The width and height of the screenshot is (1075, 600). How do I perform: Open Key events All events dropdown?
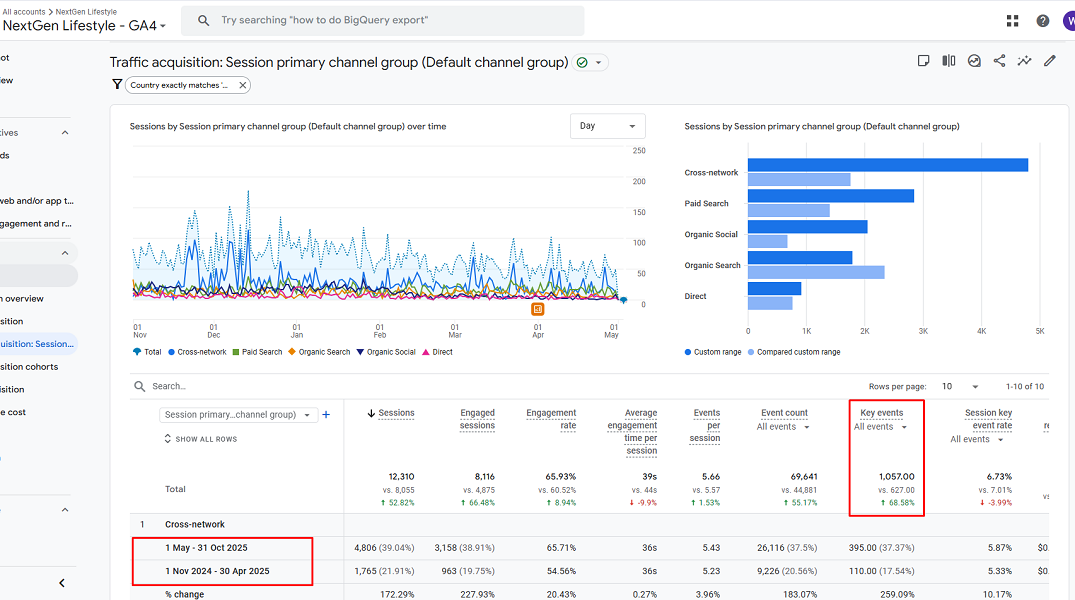(880, 427)
